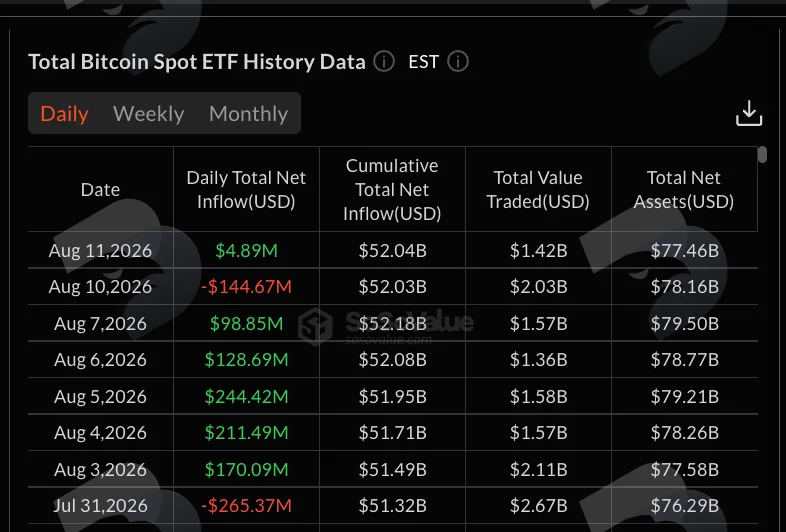Click the $79.50B net assets value
This screenshot has height=532, width=786.
click(x=684, y=323)
